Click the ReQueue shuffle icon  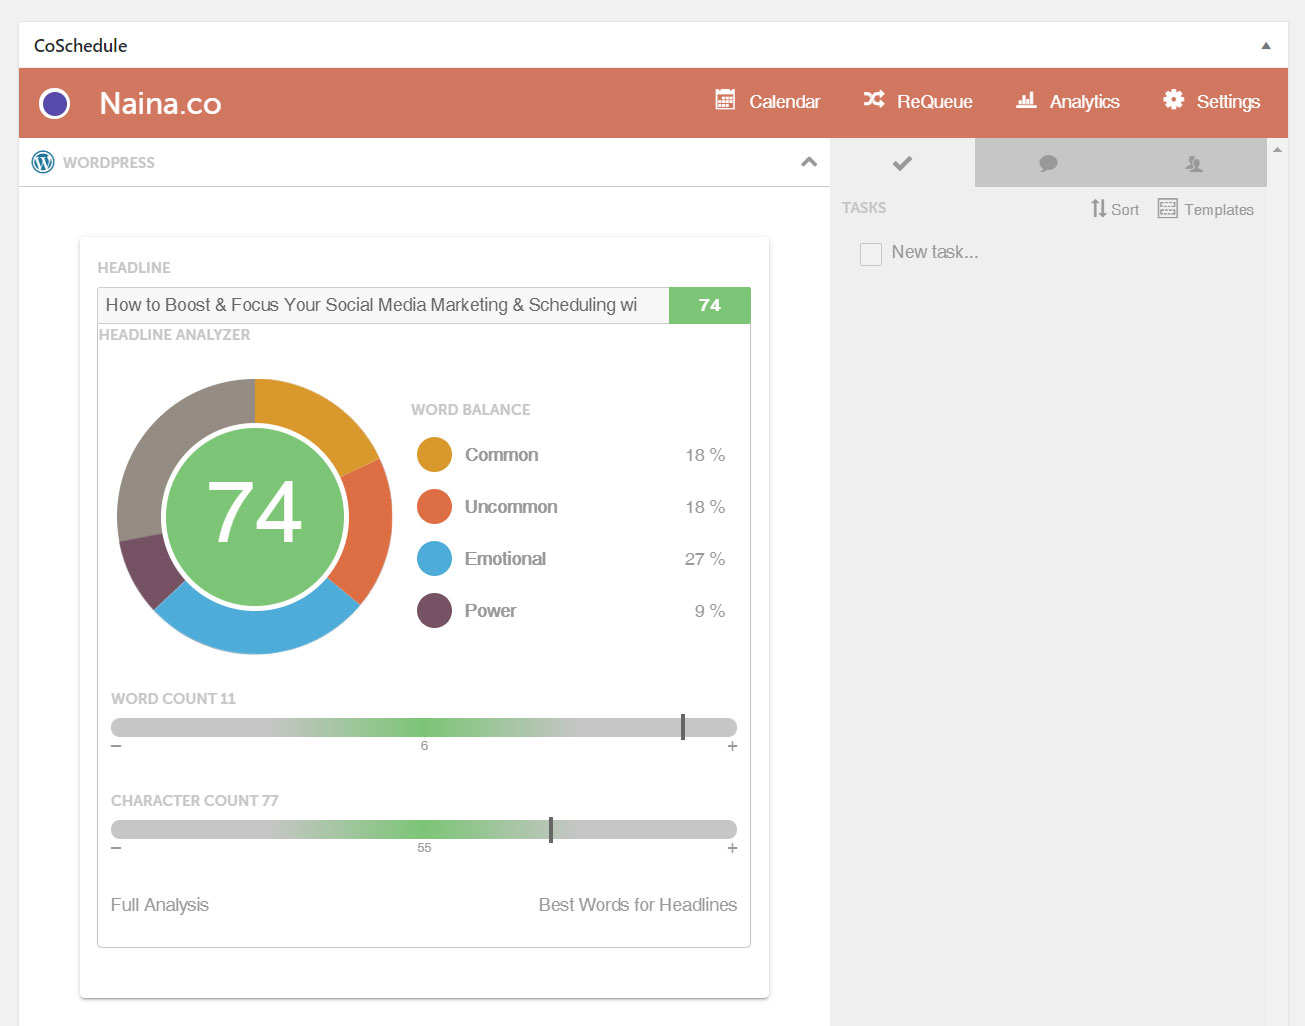tap(874, 99)
